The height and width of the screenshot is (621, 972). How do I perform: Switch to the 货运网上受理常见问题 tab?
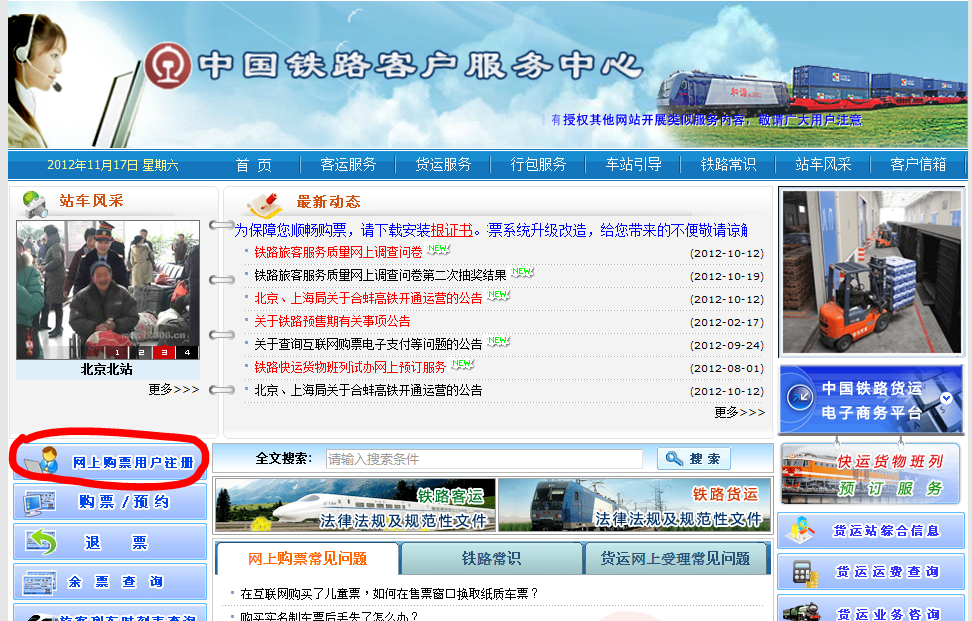pyautogui.click(x=676, y=558)
